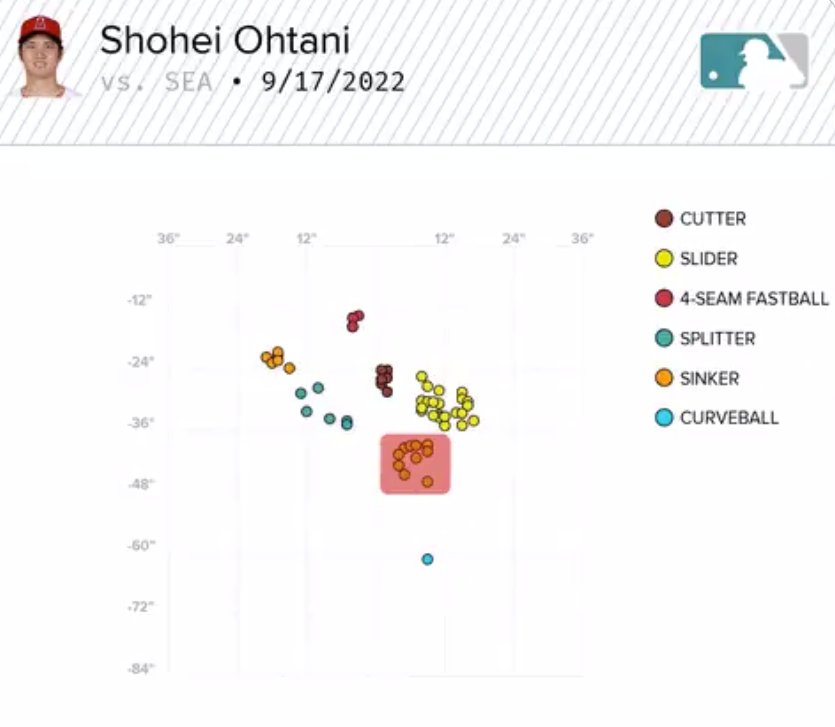Click the Cutter legend color dot

[x=664, y=218]
